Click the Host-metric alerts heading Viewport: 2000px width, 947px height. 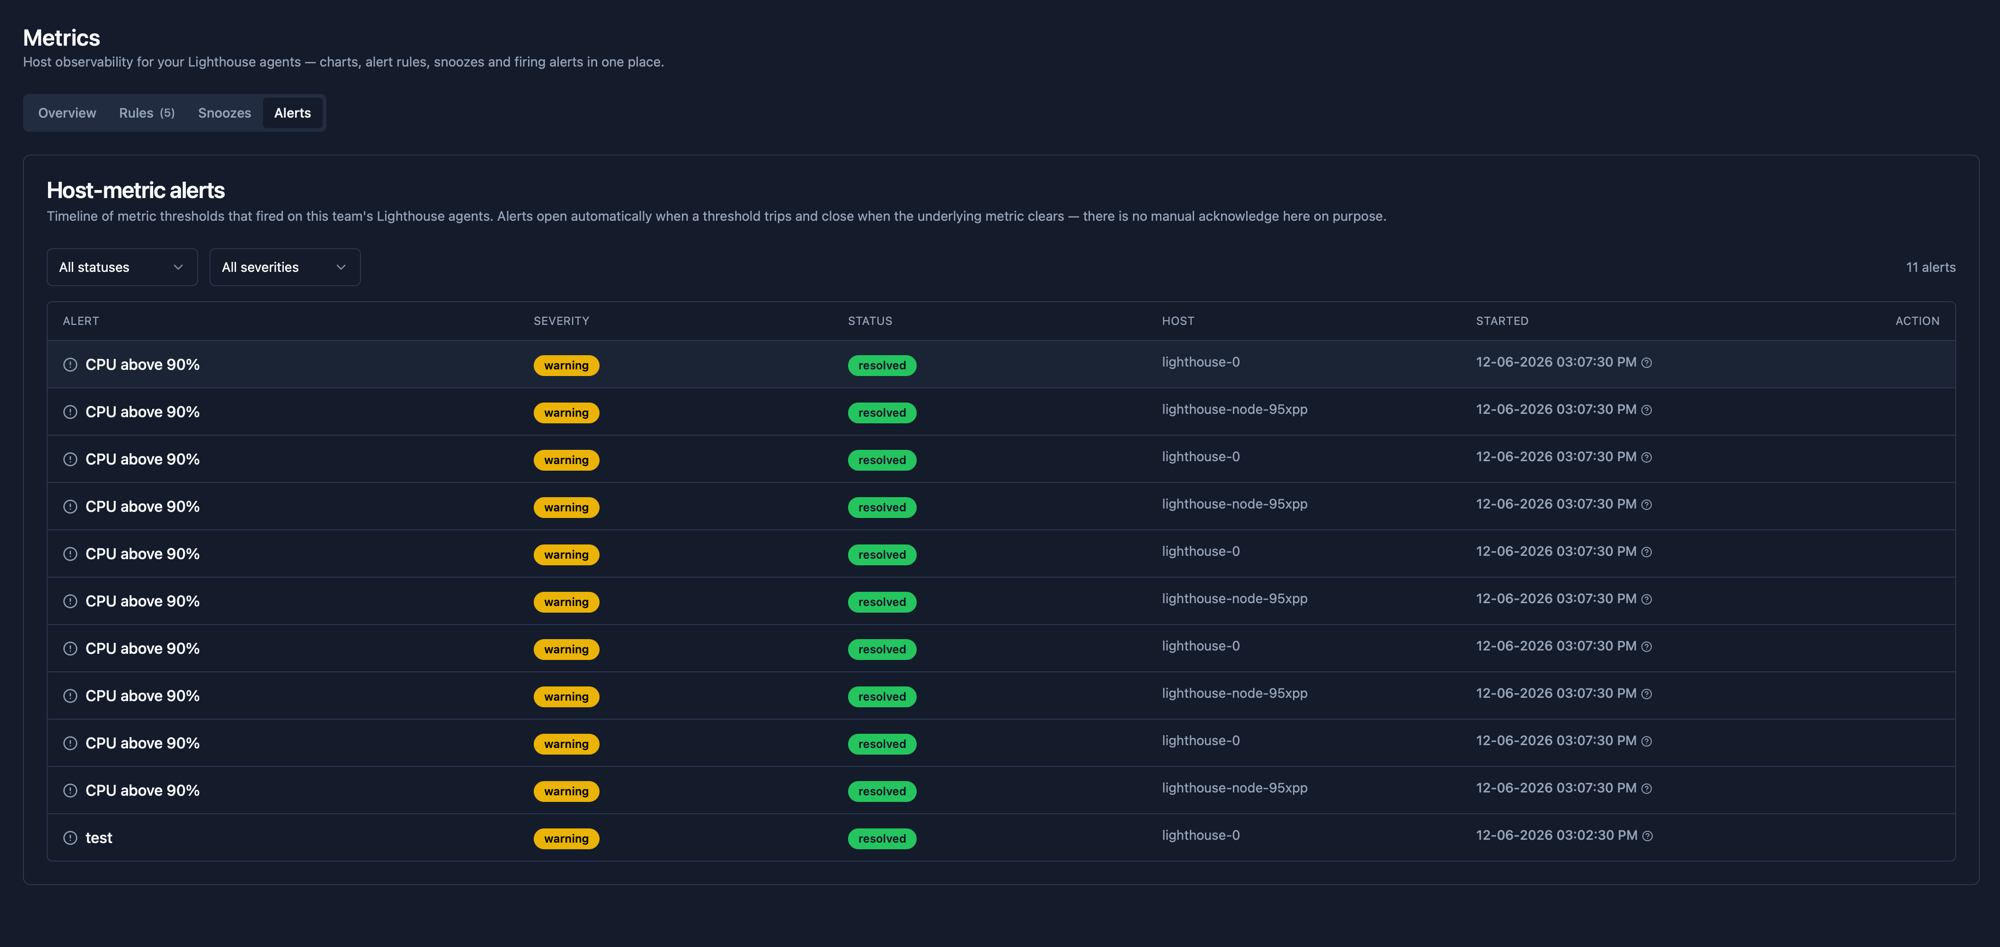click(x=136, y=190)
